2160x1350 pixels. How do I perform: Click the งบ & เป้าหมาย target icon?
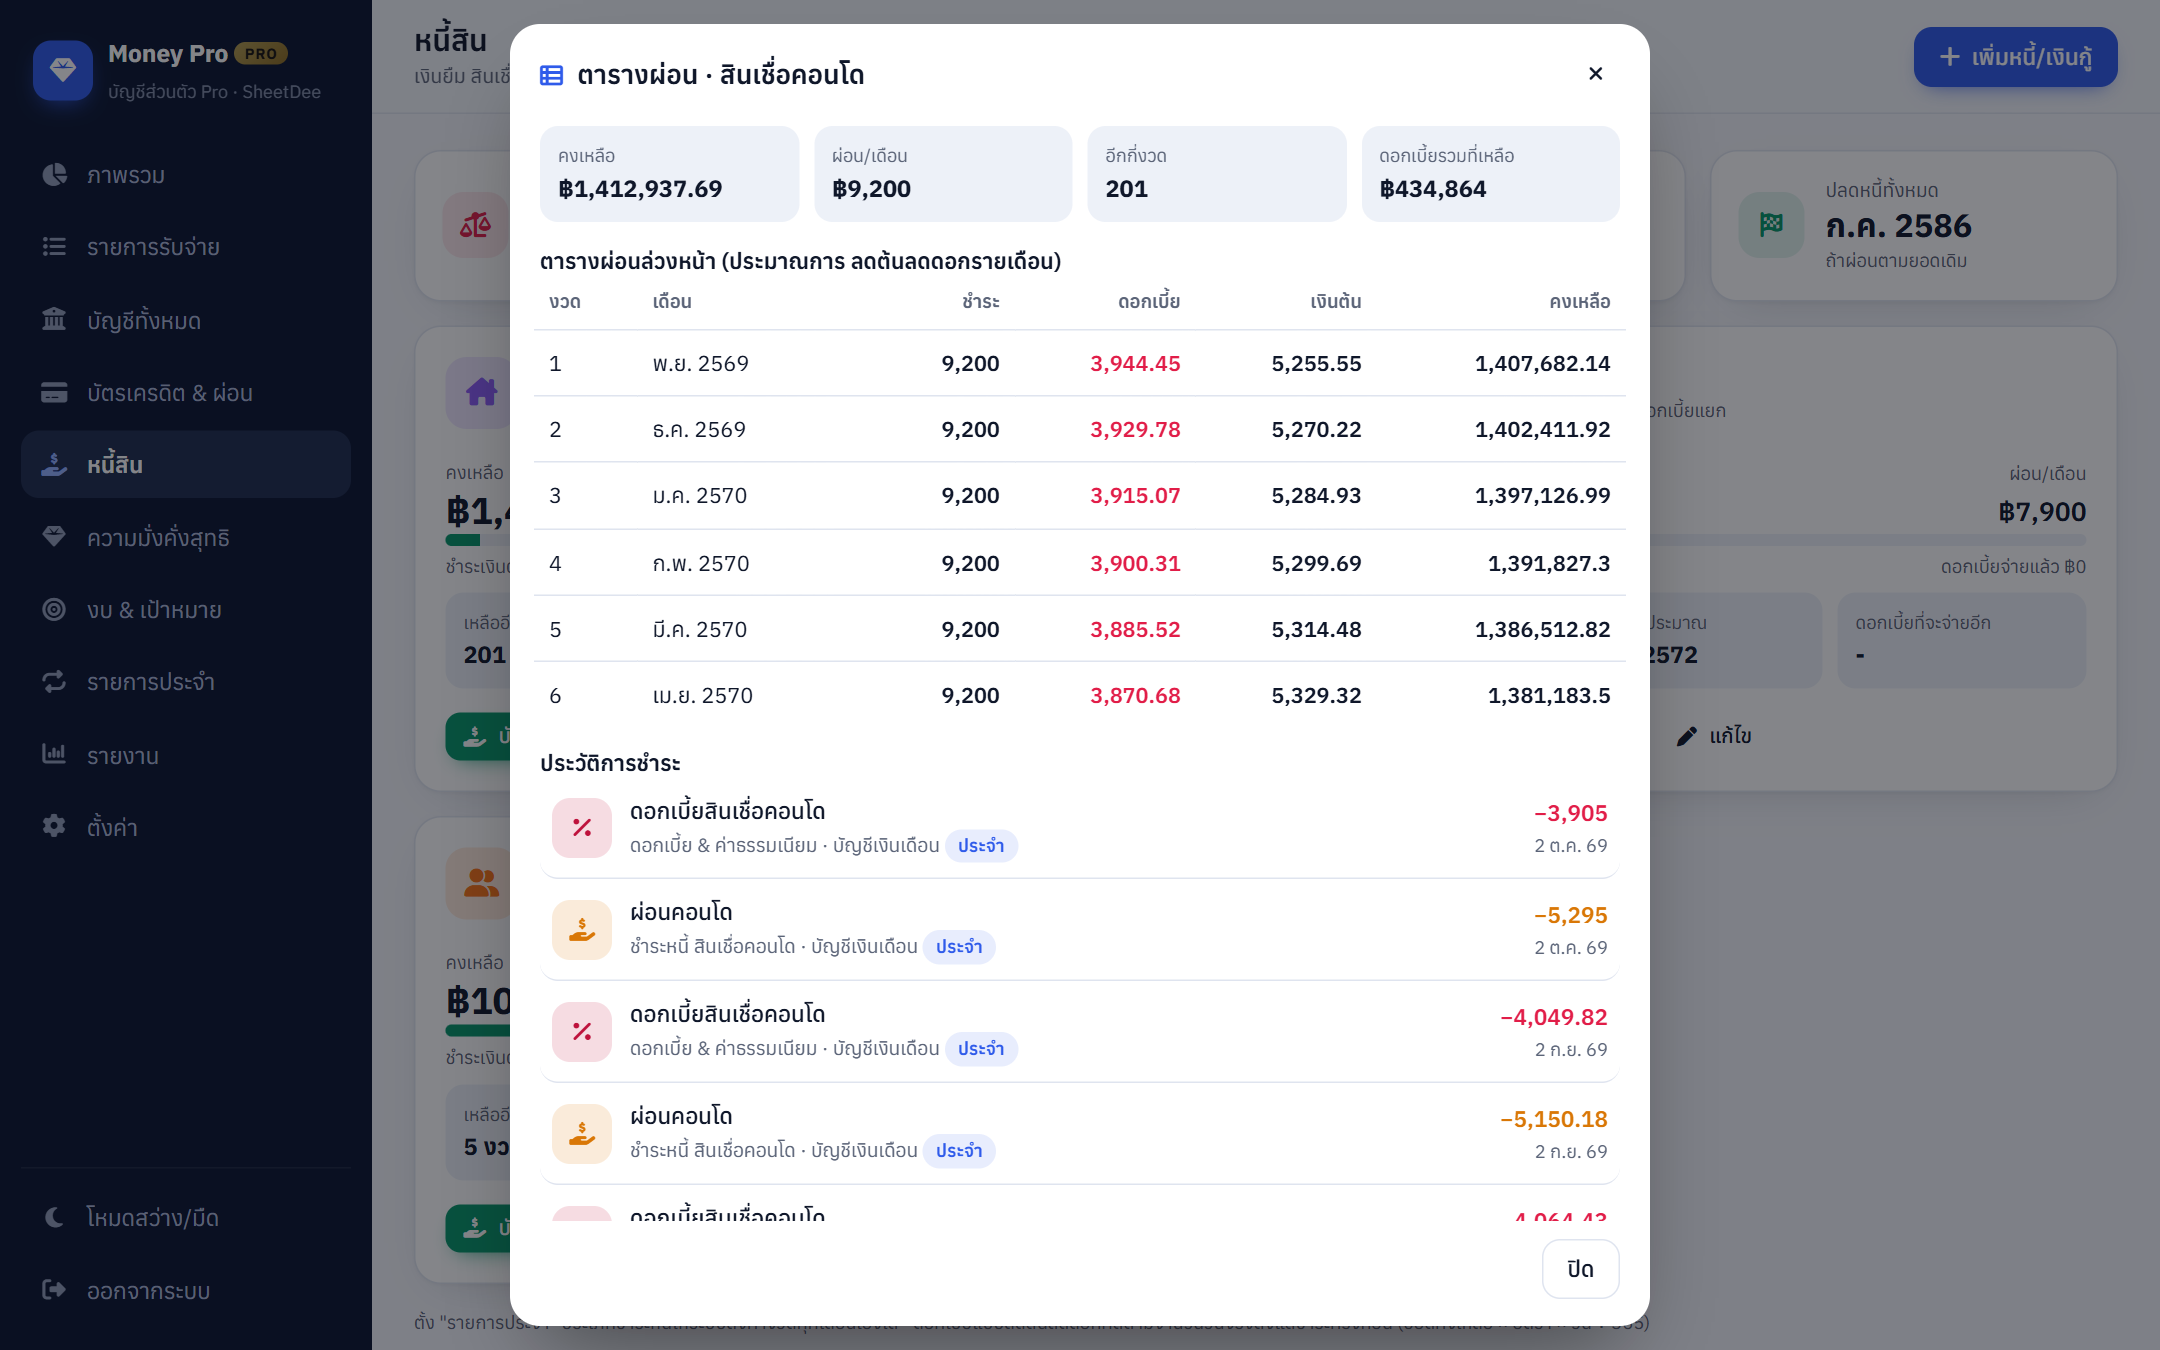tap(54, 609)
